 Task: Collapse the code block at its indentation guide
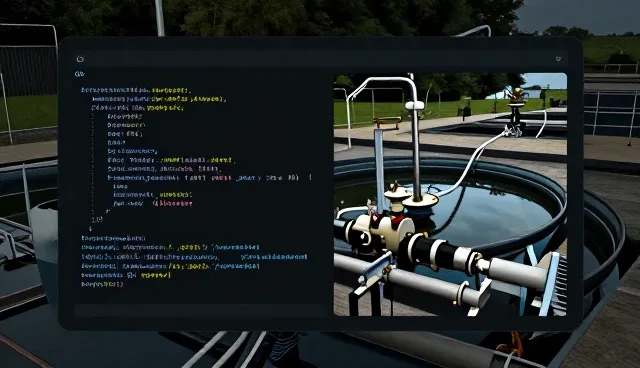(x=93, y=163)
